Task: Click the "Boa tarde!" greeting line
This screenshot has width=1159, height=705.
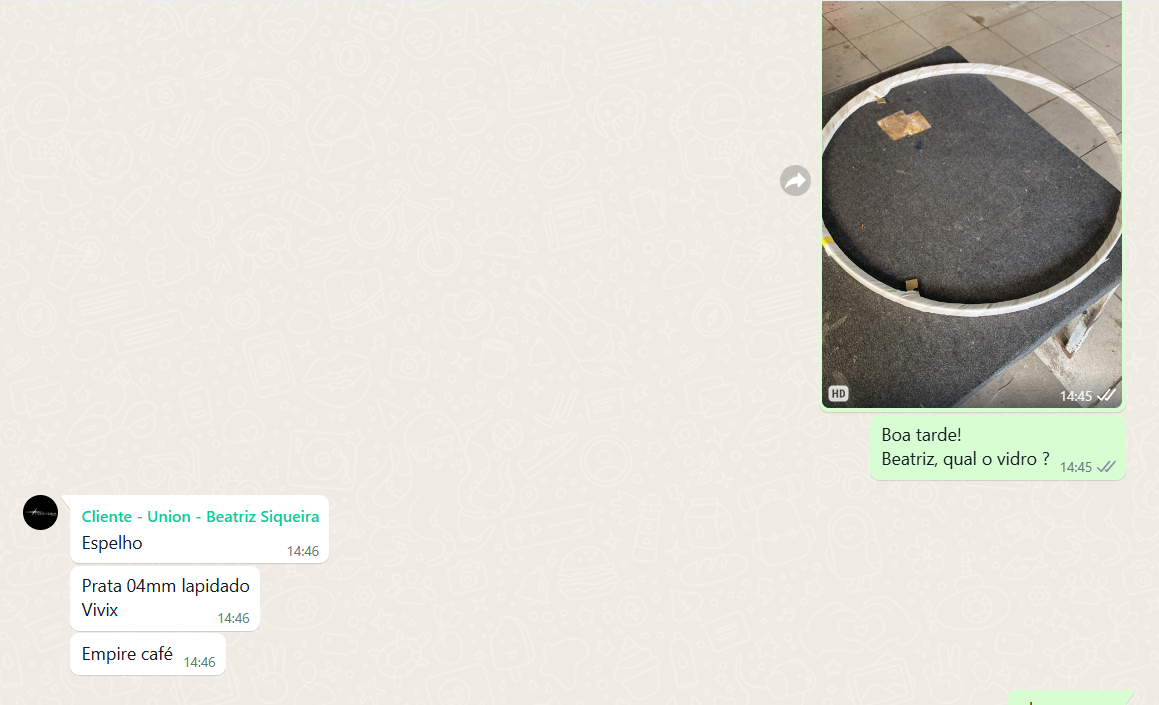Action: 921,435
